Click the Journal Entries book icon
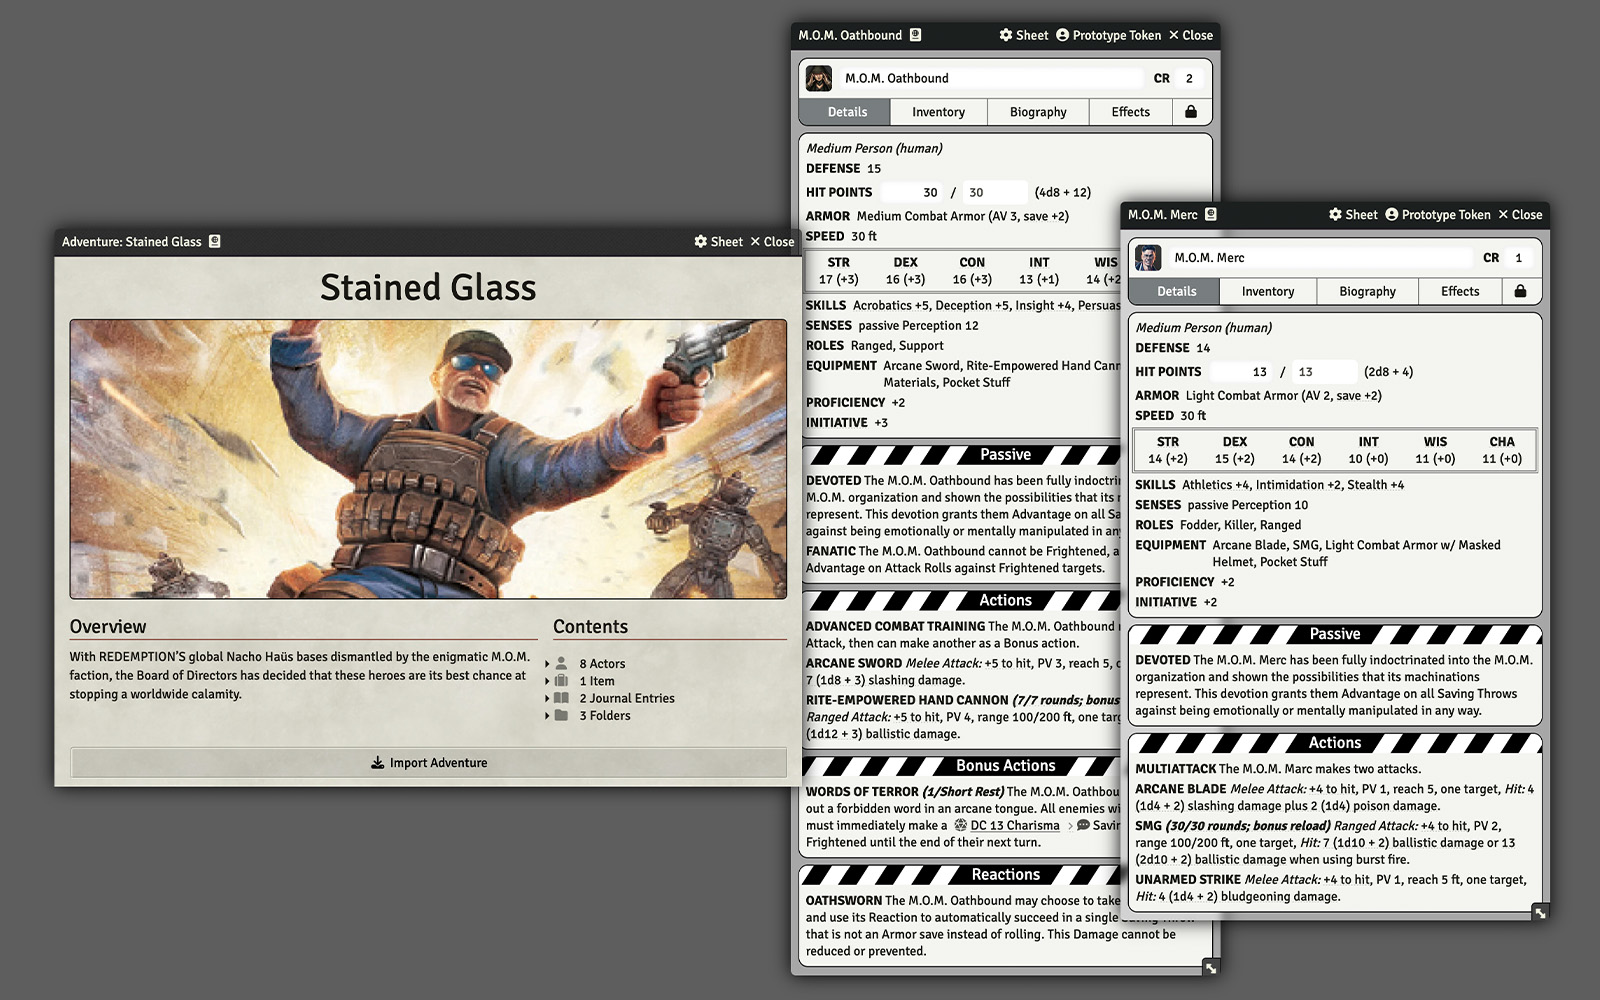 (x=561, y=698)
